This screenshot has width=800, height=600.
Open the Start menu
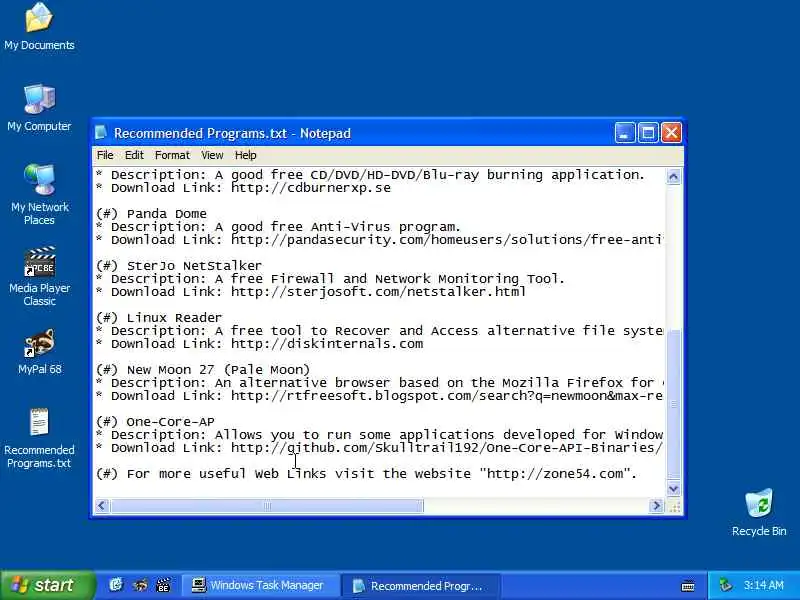point(47,585)
